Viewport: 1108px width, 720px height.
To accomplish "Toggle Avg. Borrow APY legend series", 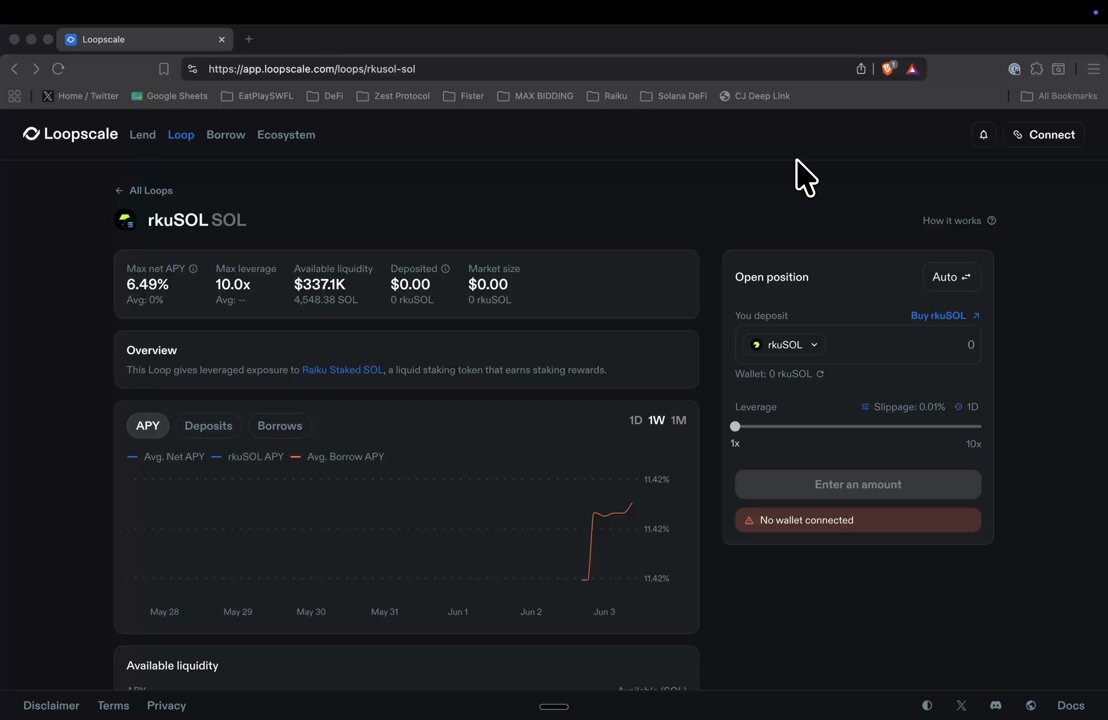I will (x=337, y=456).
